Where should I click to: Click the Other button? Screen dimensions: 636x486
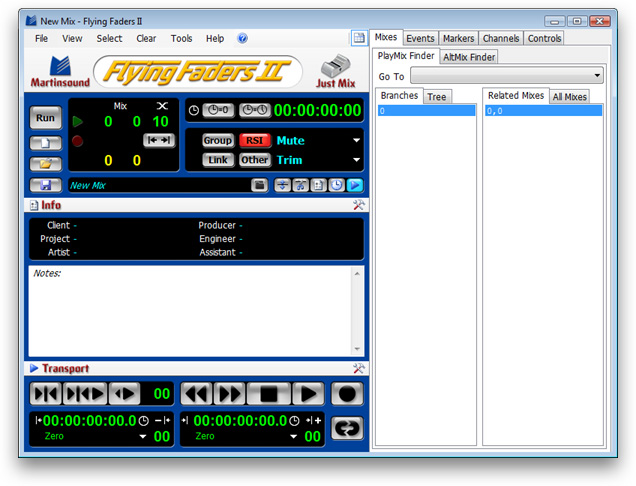coord(255,160)
